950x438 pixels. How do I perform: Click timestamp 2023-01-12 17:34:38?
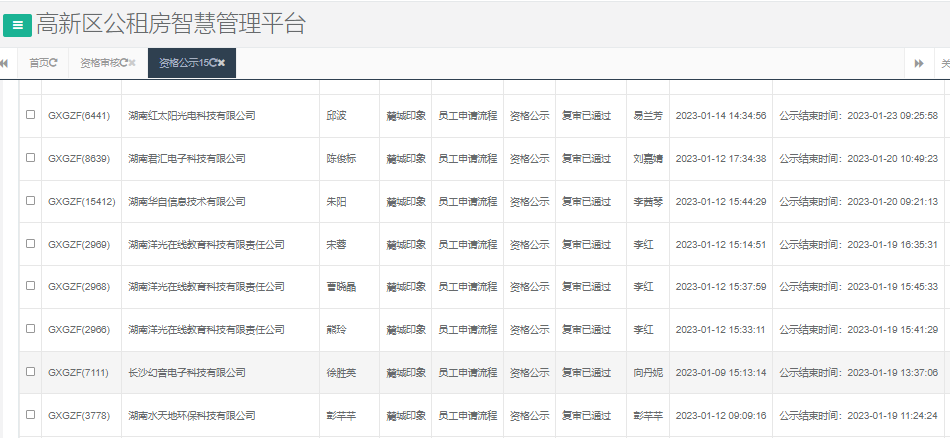point(721,159)
